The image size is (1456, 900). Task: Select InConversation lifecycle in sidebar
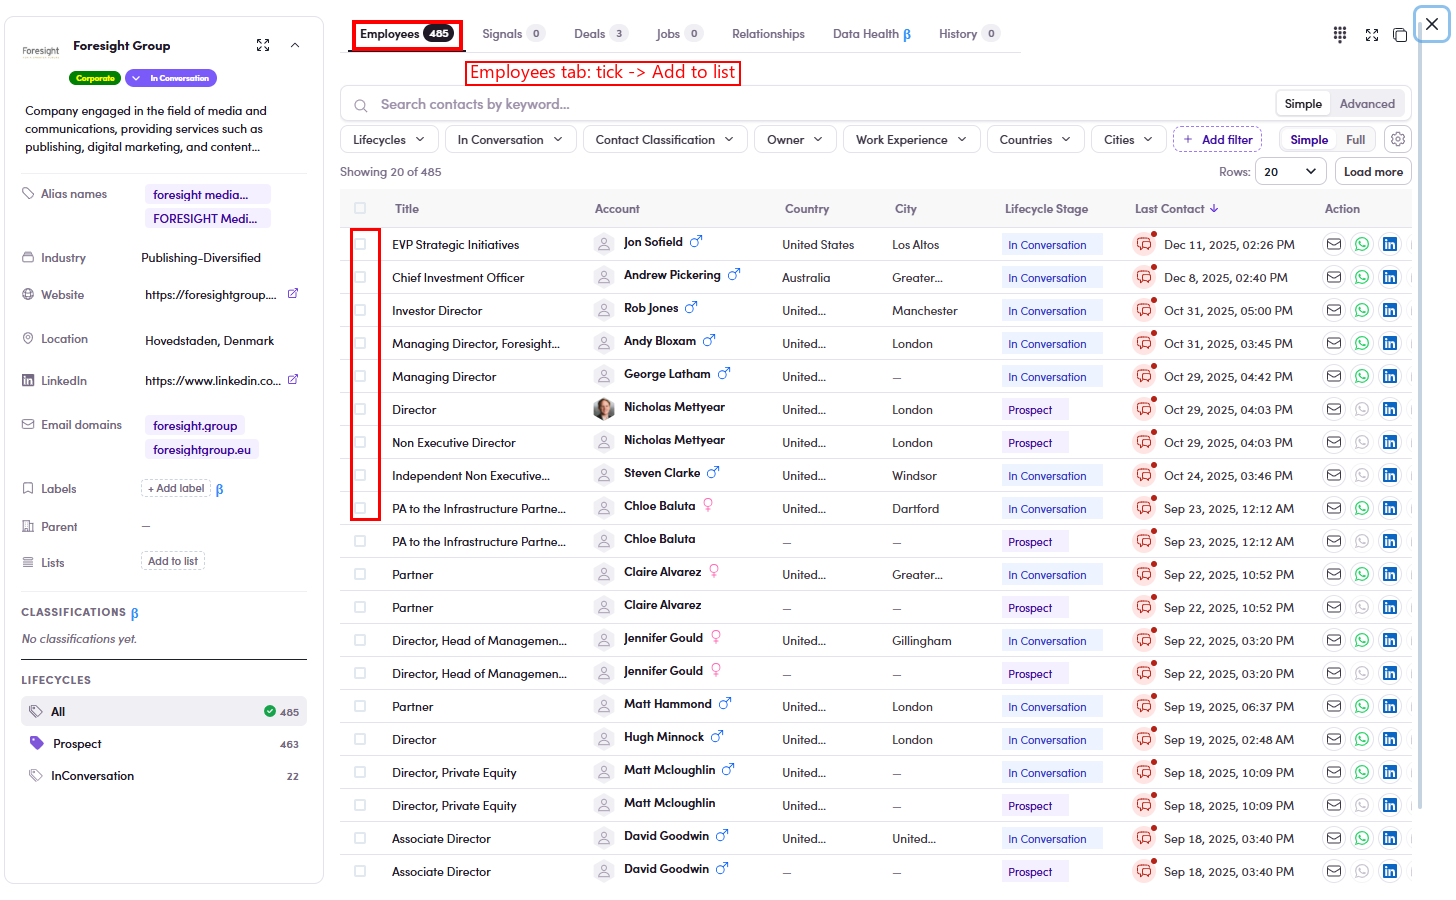164,776
